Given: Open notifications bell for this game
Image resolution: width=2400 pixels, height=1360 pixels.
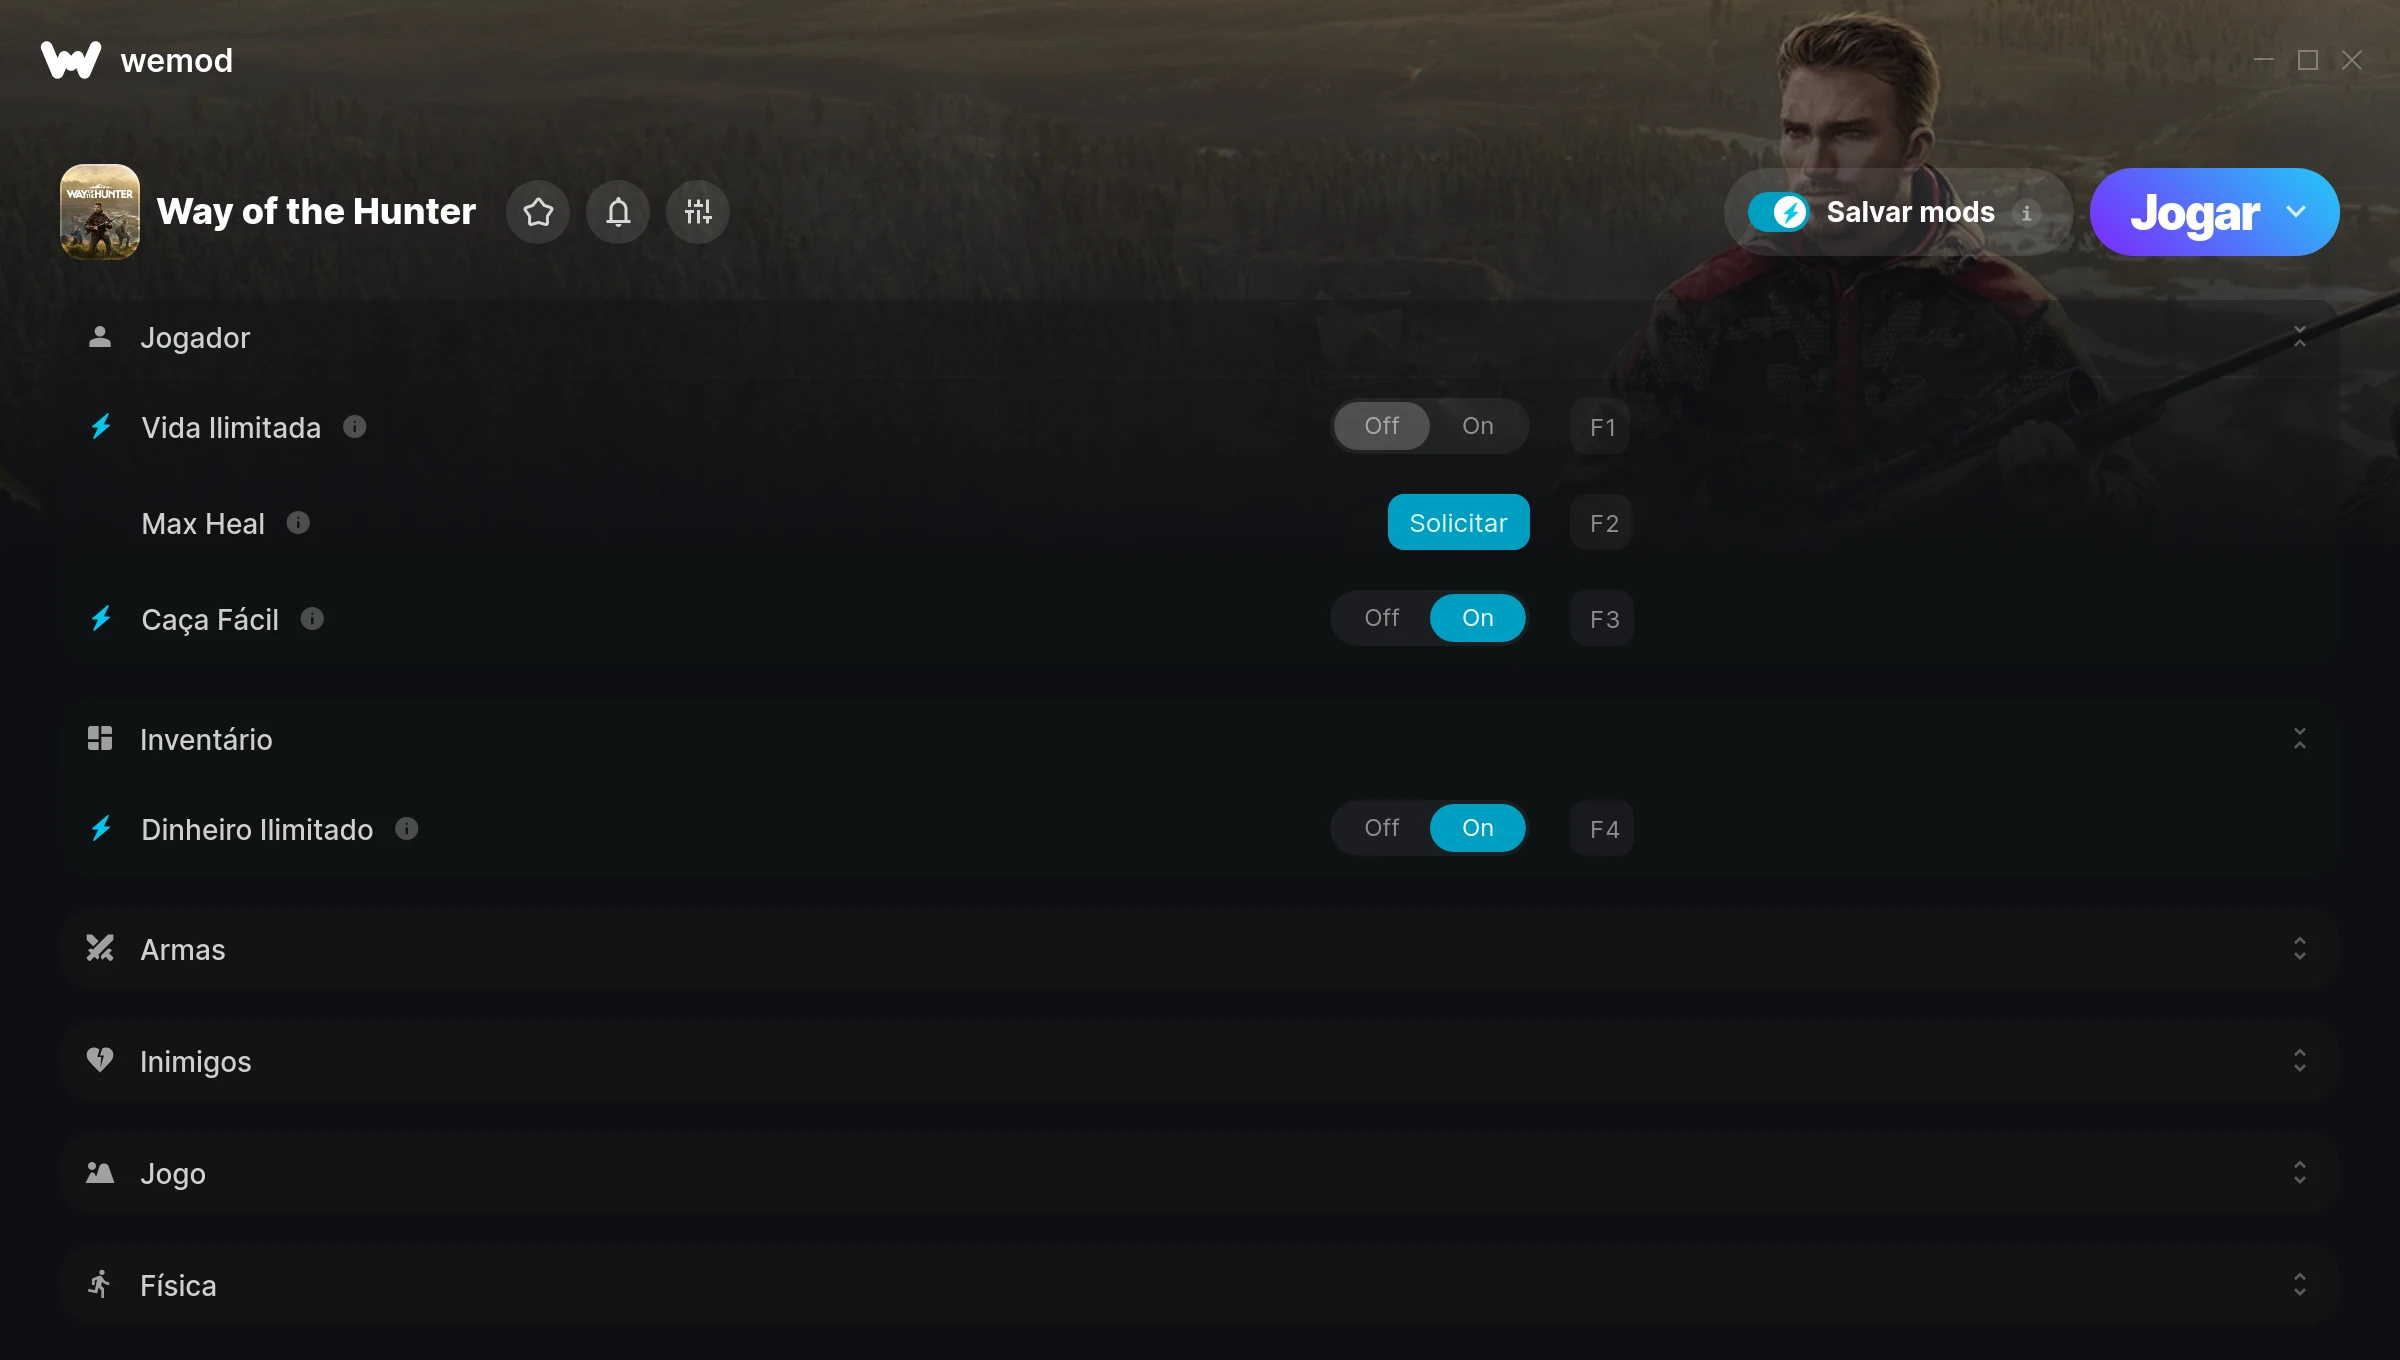Looking at the screenshot, I should click(618, 212).
